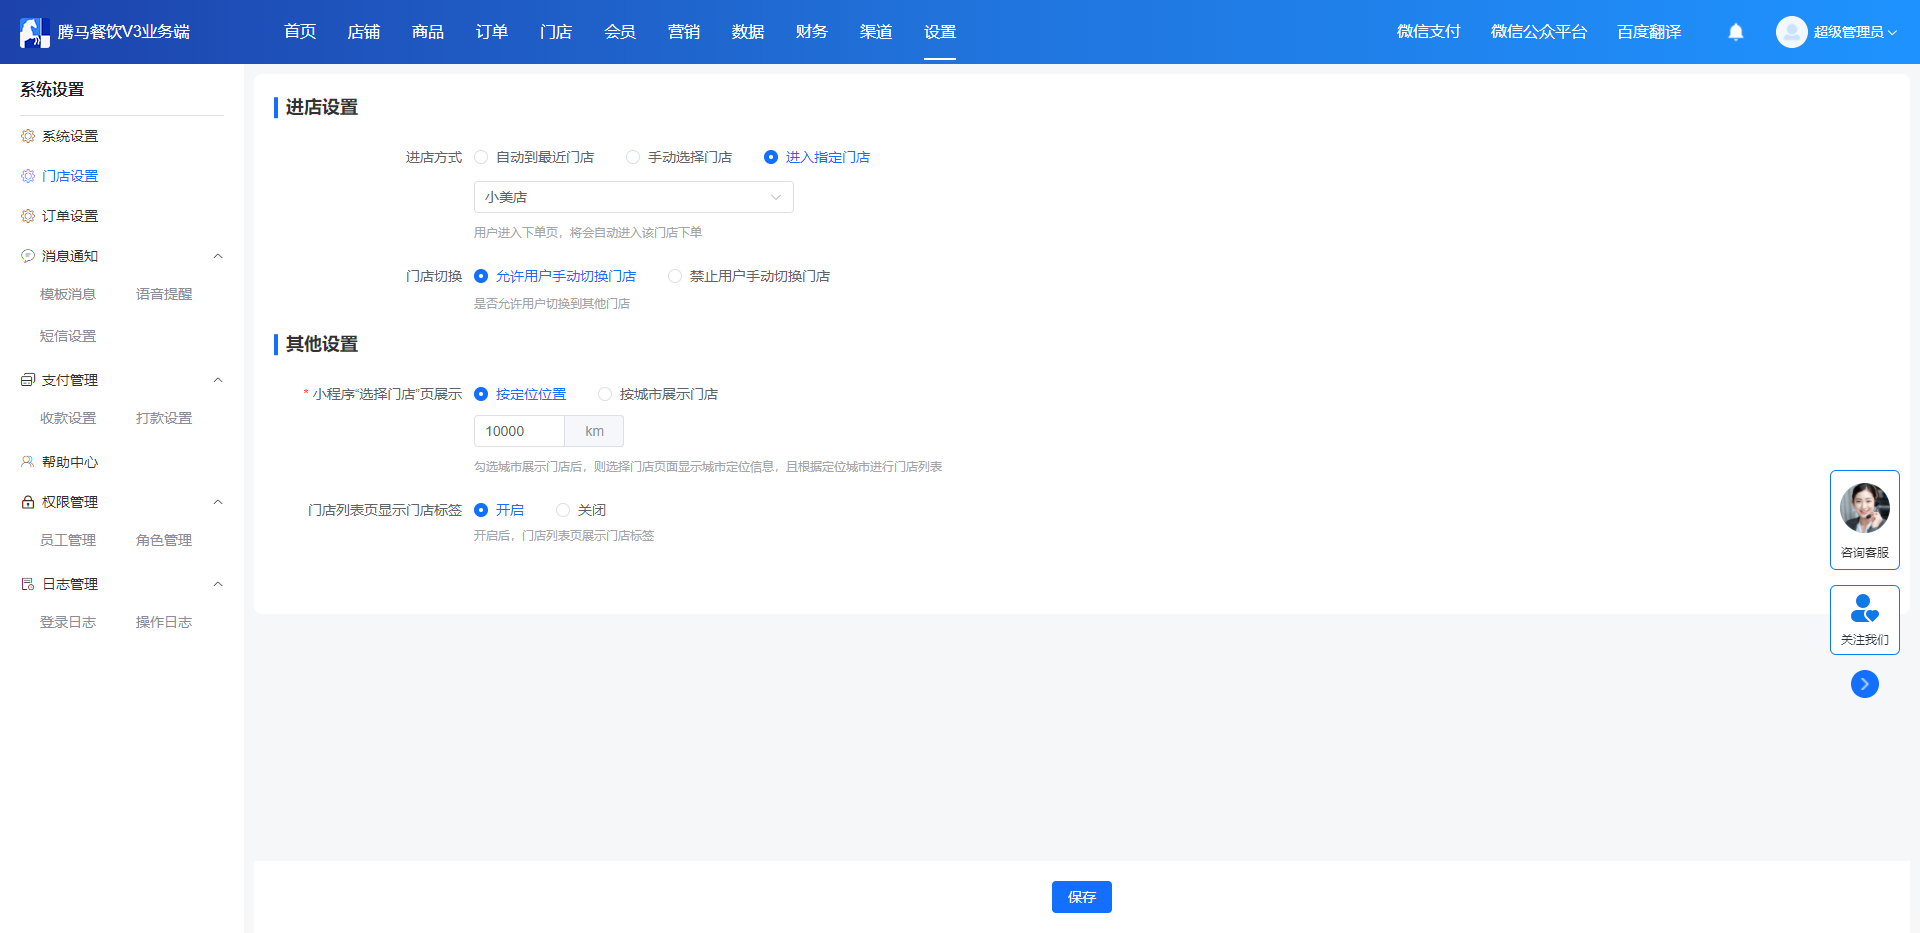Open the 微信公众平台 link
The image size is (1920, 933).
[1539, 32]
